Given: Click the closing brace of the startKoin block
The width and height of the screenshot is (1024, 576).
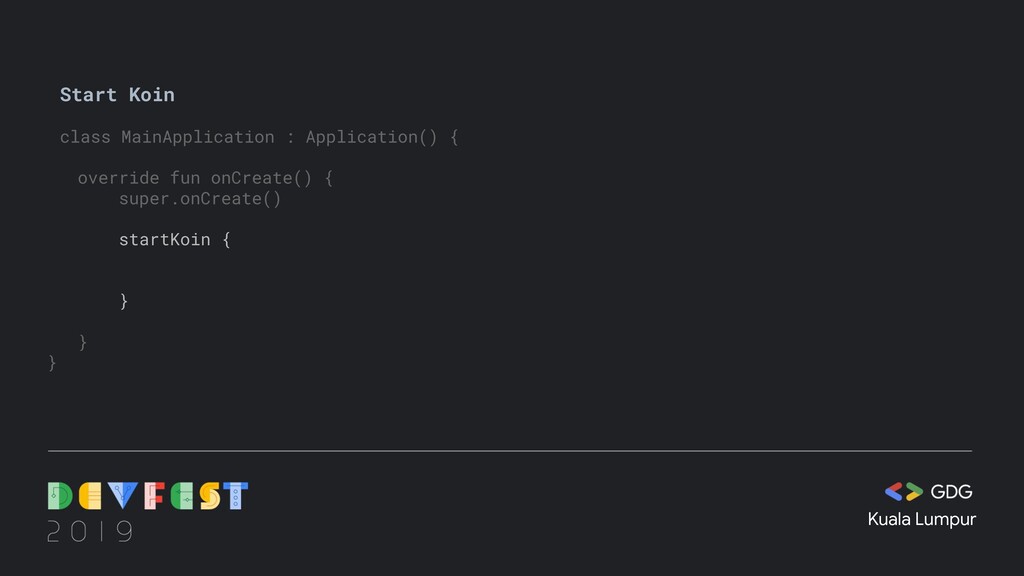Looking at the screenshot, I should pyautogui.click(x=124, y=301).
